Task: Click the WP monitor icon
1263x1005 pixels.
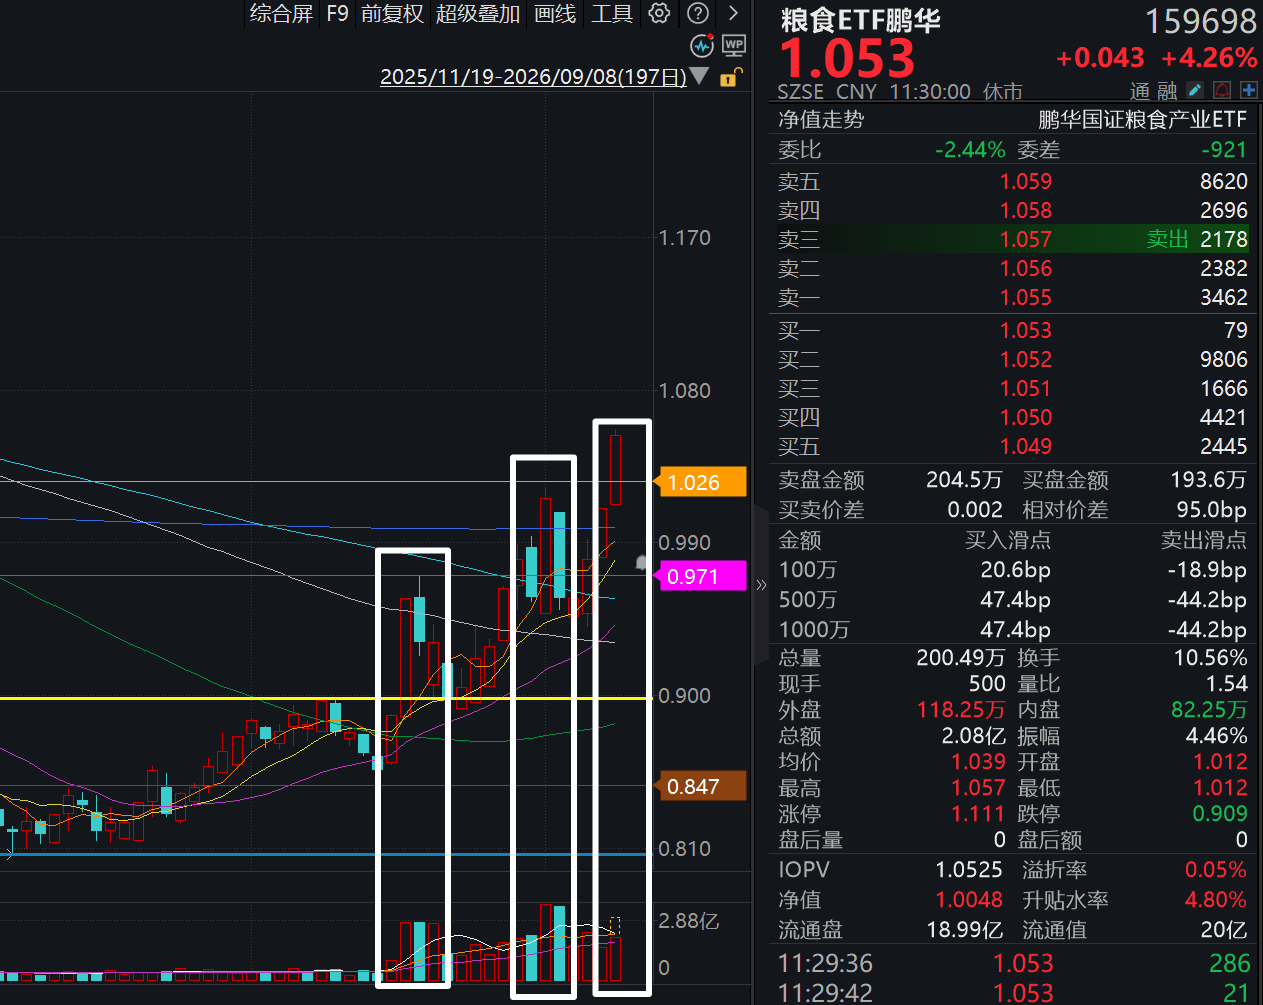Action: point(733,45)
